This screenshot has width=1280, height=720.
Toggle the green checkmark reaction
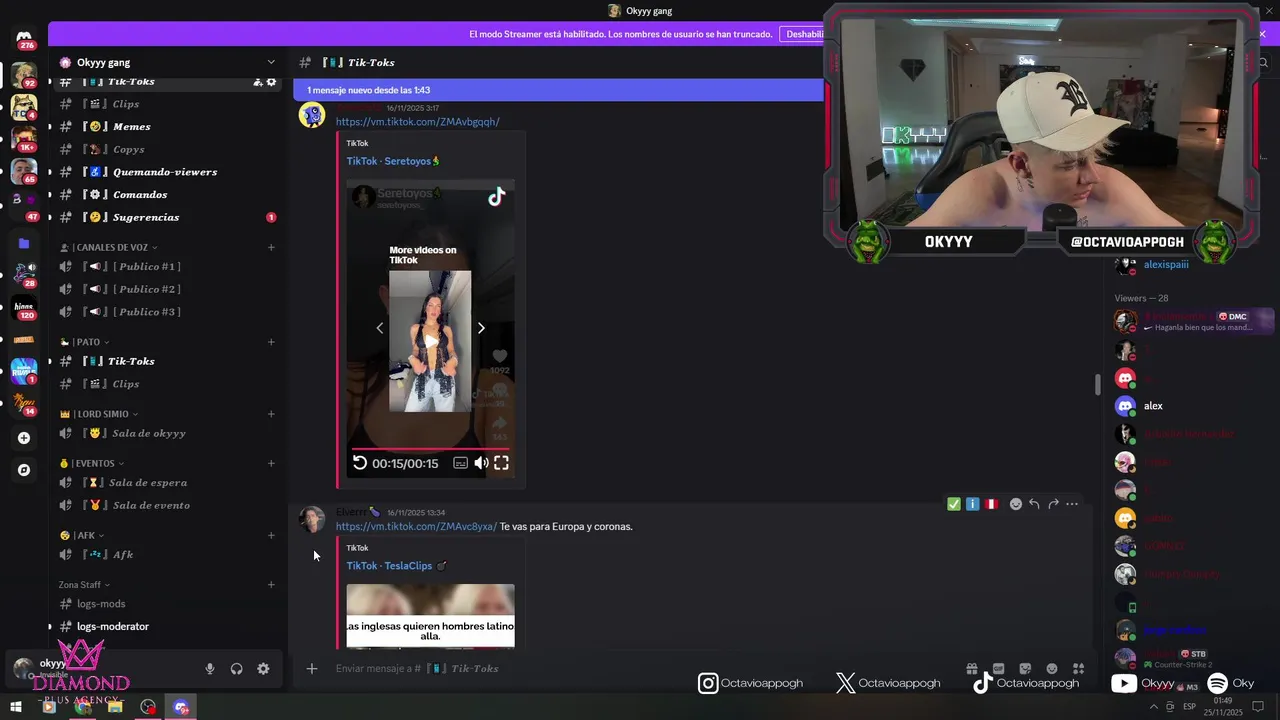coord(954,504)
